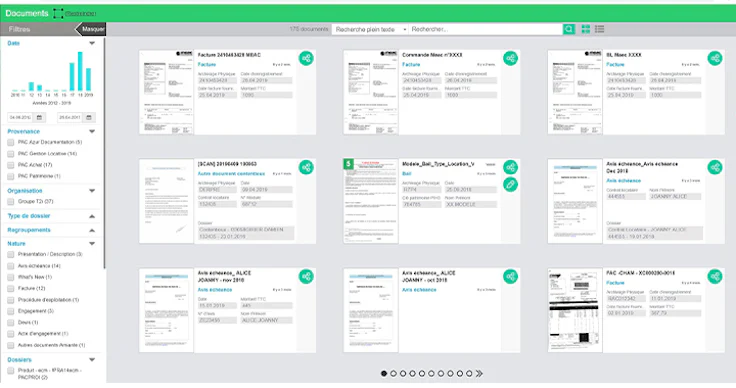Share the FAC-CHAM document
Viewport: 736px width, 388px height.
point(715,276)
